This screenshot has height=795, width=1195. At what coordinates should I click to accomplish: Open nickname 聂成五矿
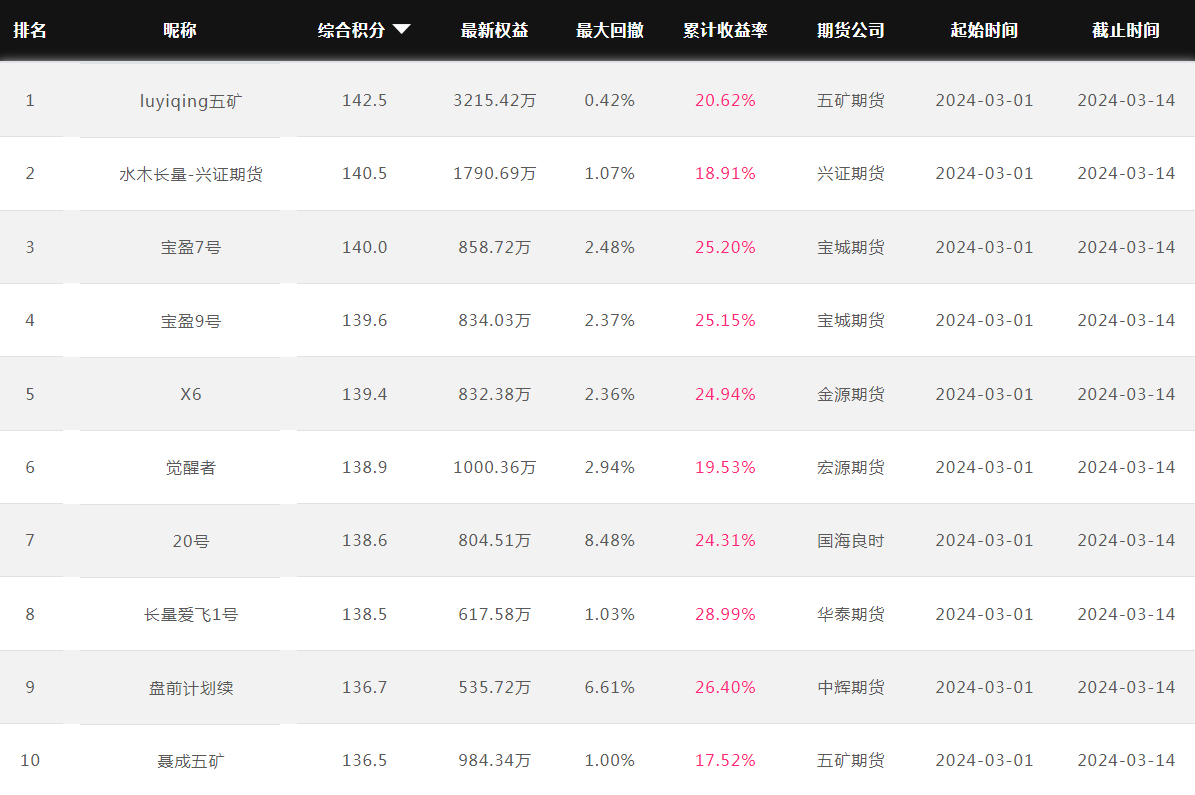click(x=191, y=761)
